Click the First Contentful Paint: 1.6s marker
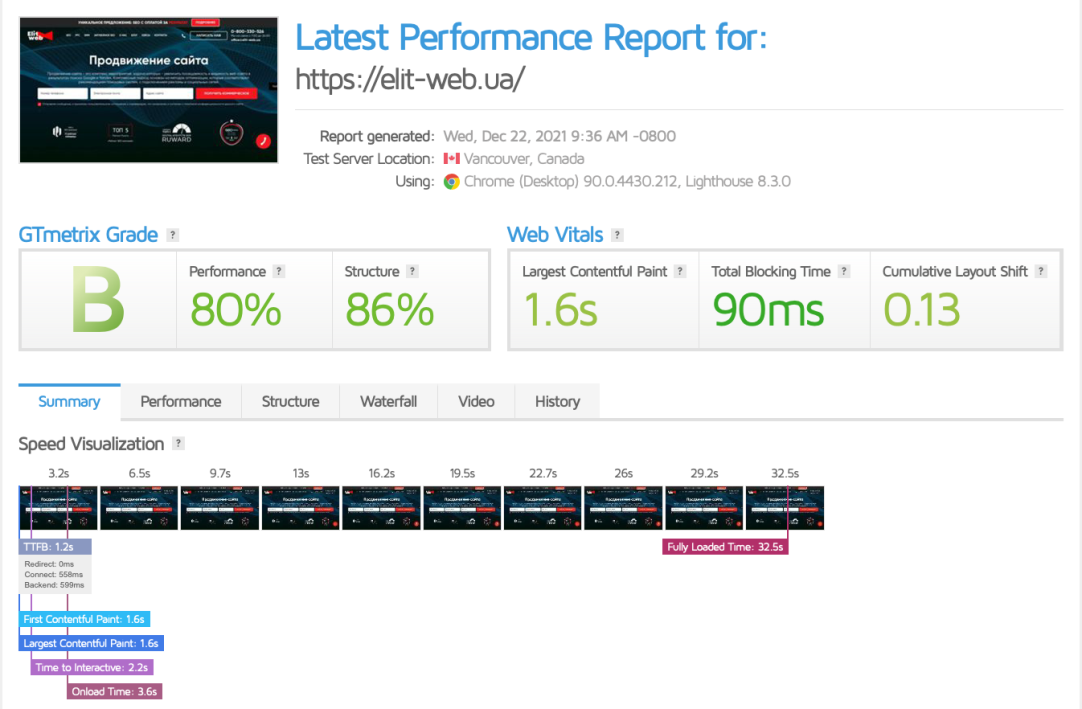This screenshot has width=1082, height=709. 84,619
